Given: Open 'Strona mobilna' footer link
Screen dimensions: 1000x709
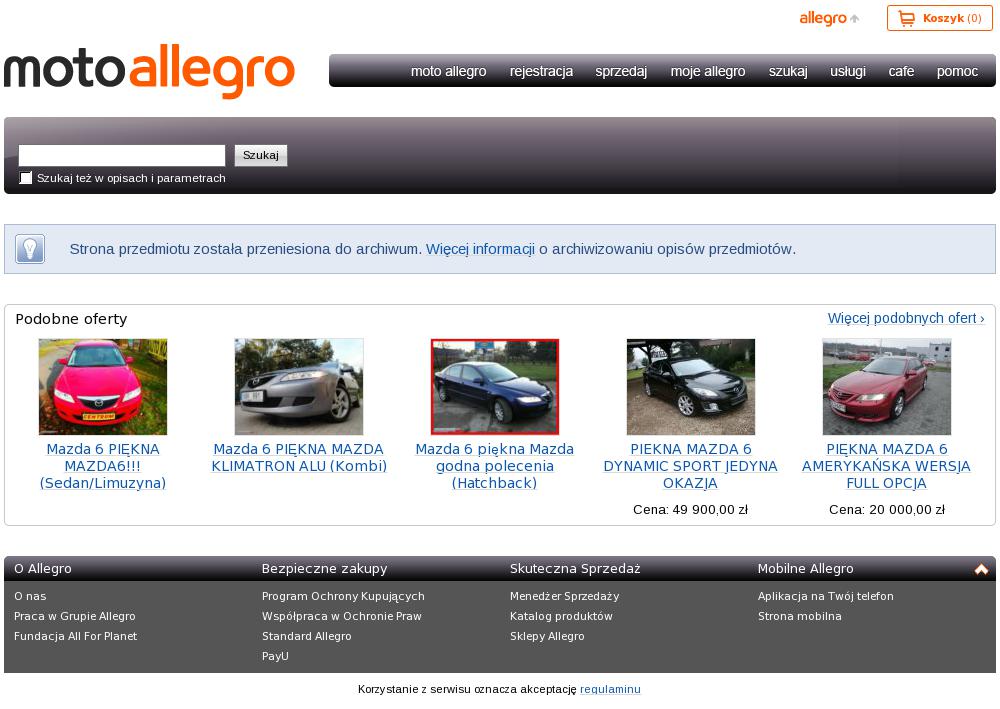Looking at the screenshot, I should click(799, 617).
